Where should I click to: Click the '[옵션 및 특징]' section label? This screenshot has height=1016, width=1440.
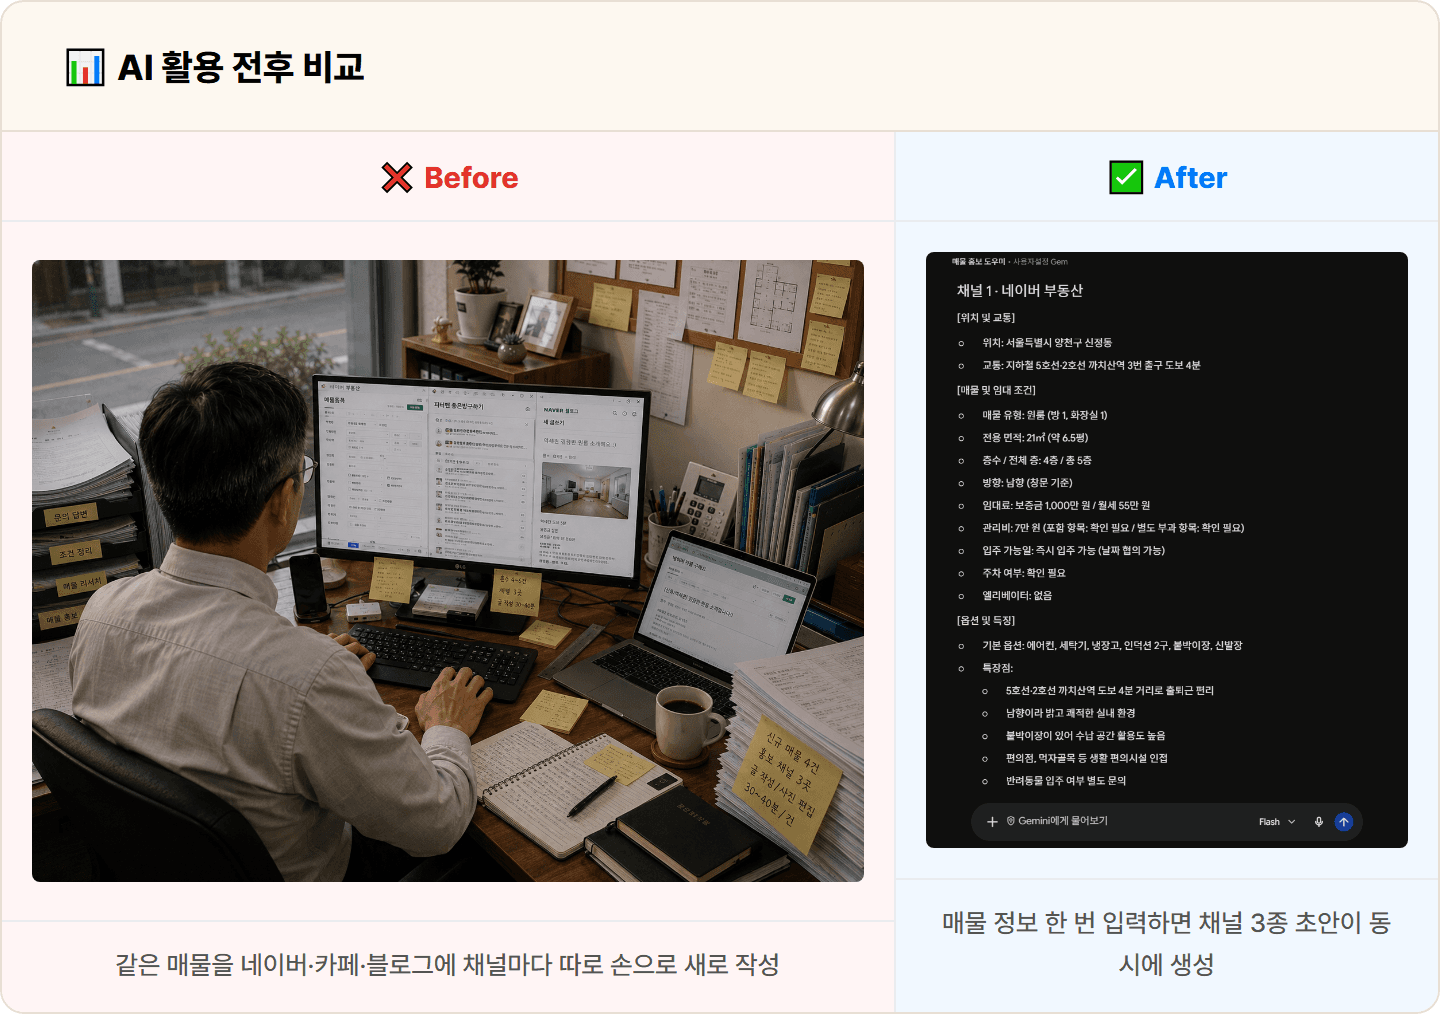tap(986, 621)
